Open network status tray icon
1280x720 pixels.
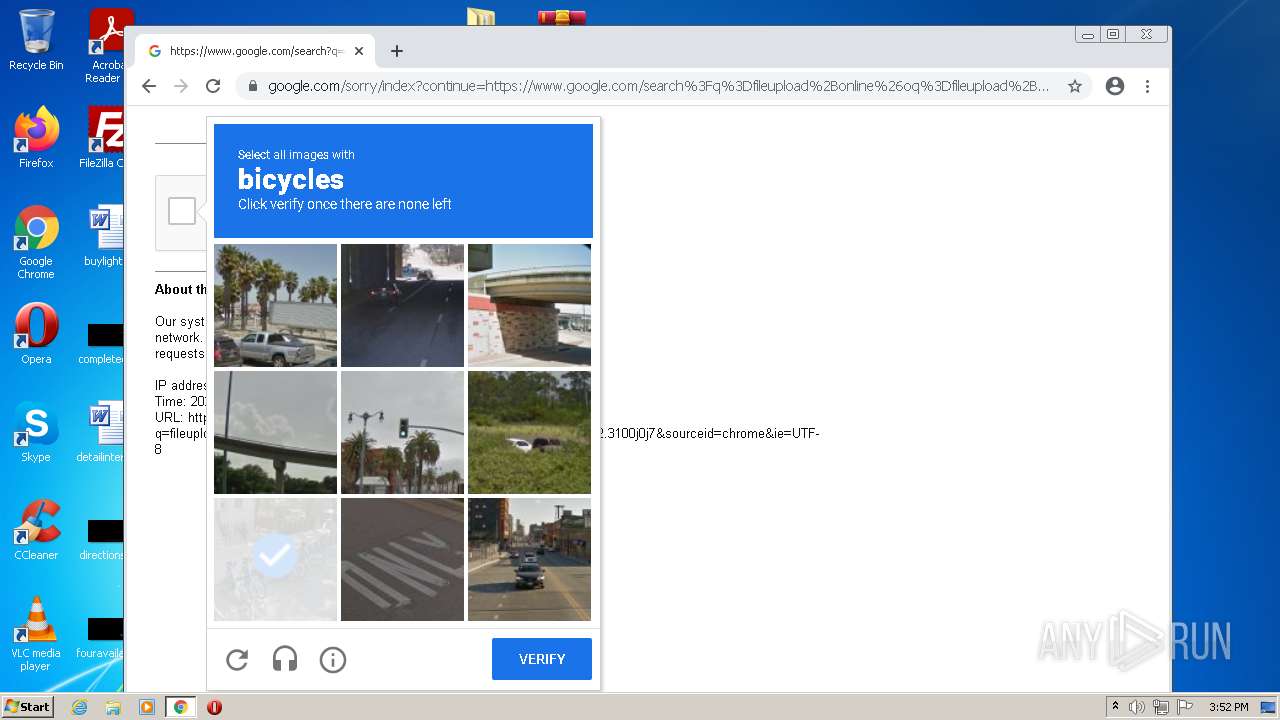point(1161,707)
